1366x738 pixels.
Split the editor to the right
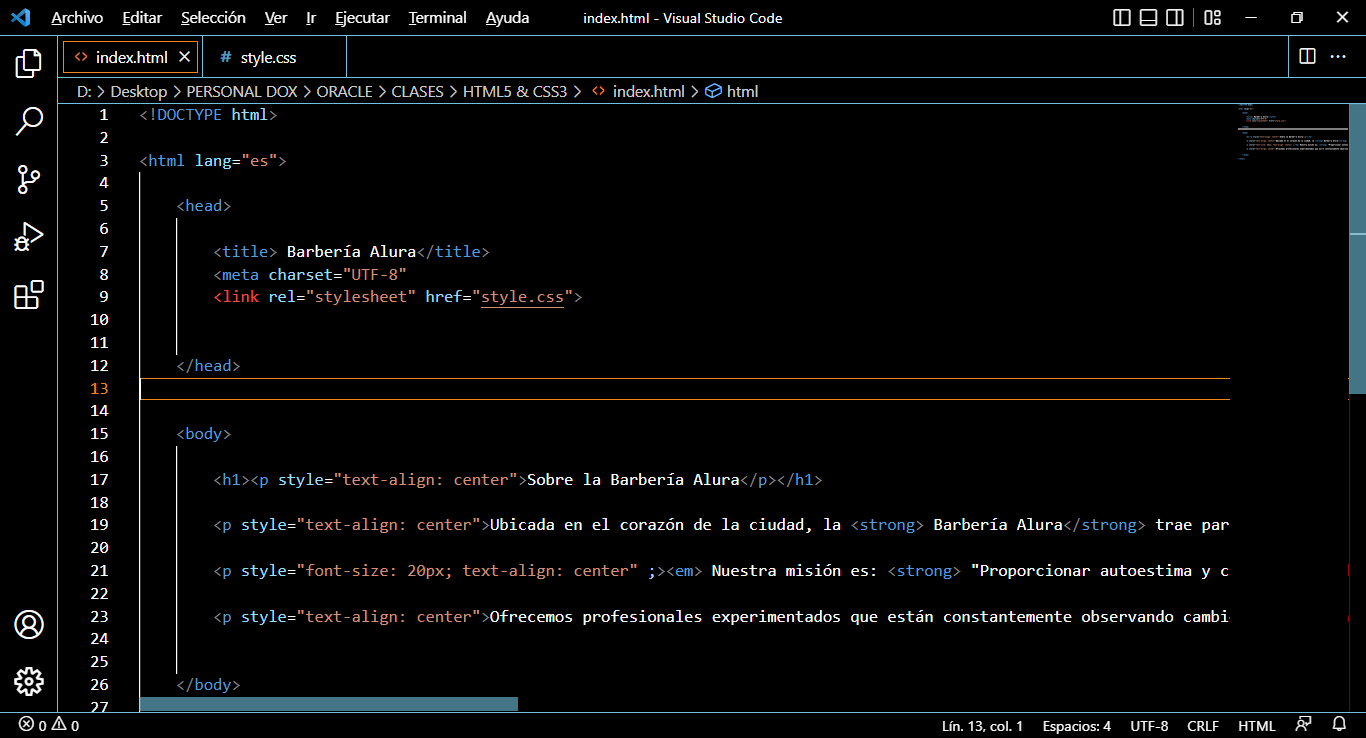coord(1307,57)
